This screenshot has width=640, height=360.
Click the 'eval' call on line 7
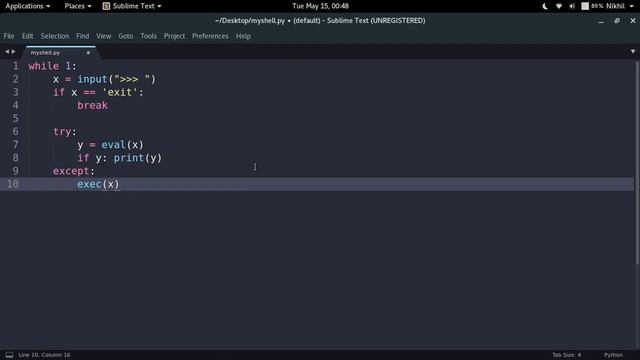click(113, 145)
